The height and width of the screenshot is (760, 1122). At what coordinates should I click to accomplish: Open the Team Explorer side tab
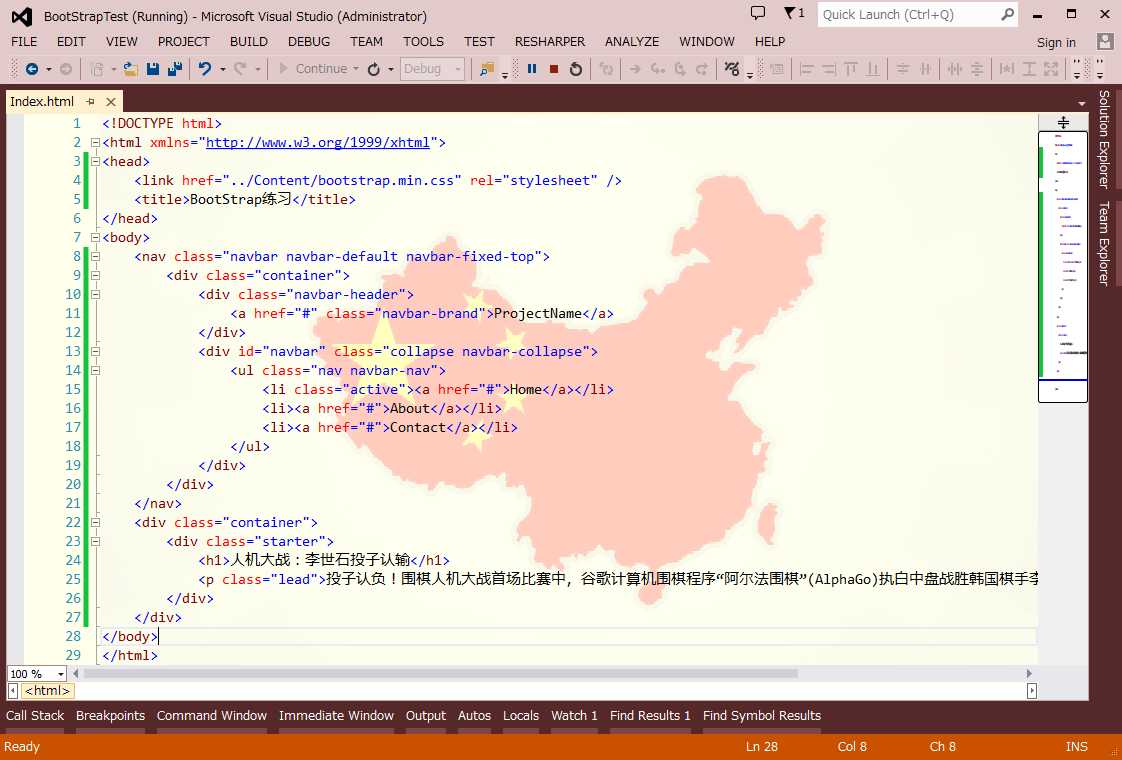pyautogui.click(x=1104, y=244)
